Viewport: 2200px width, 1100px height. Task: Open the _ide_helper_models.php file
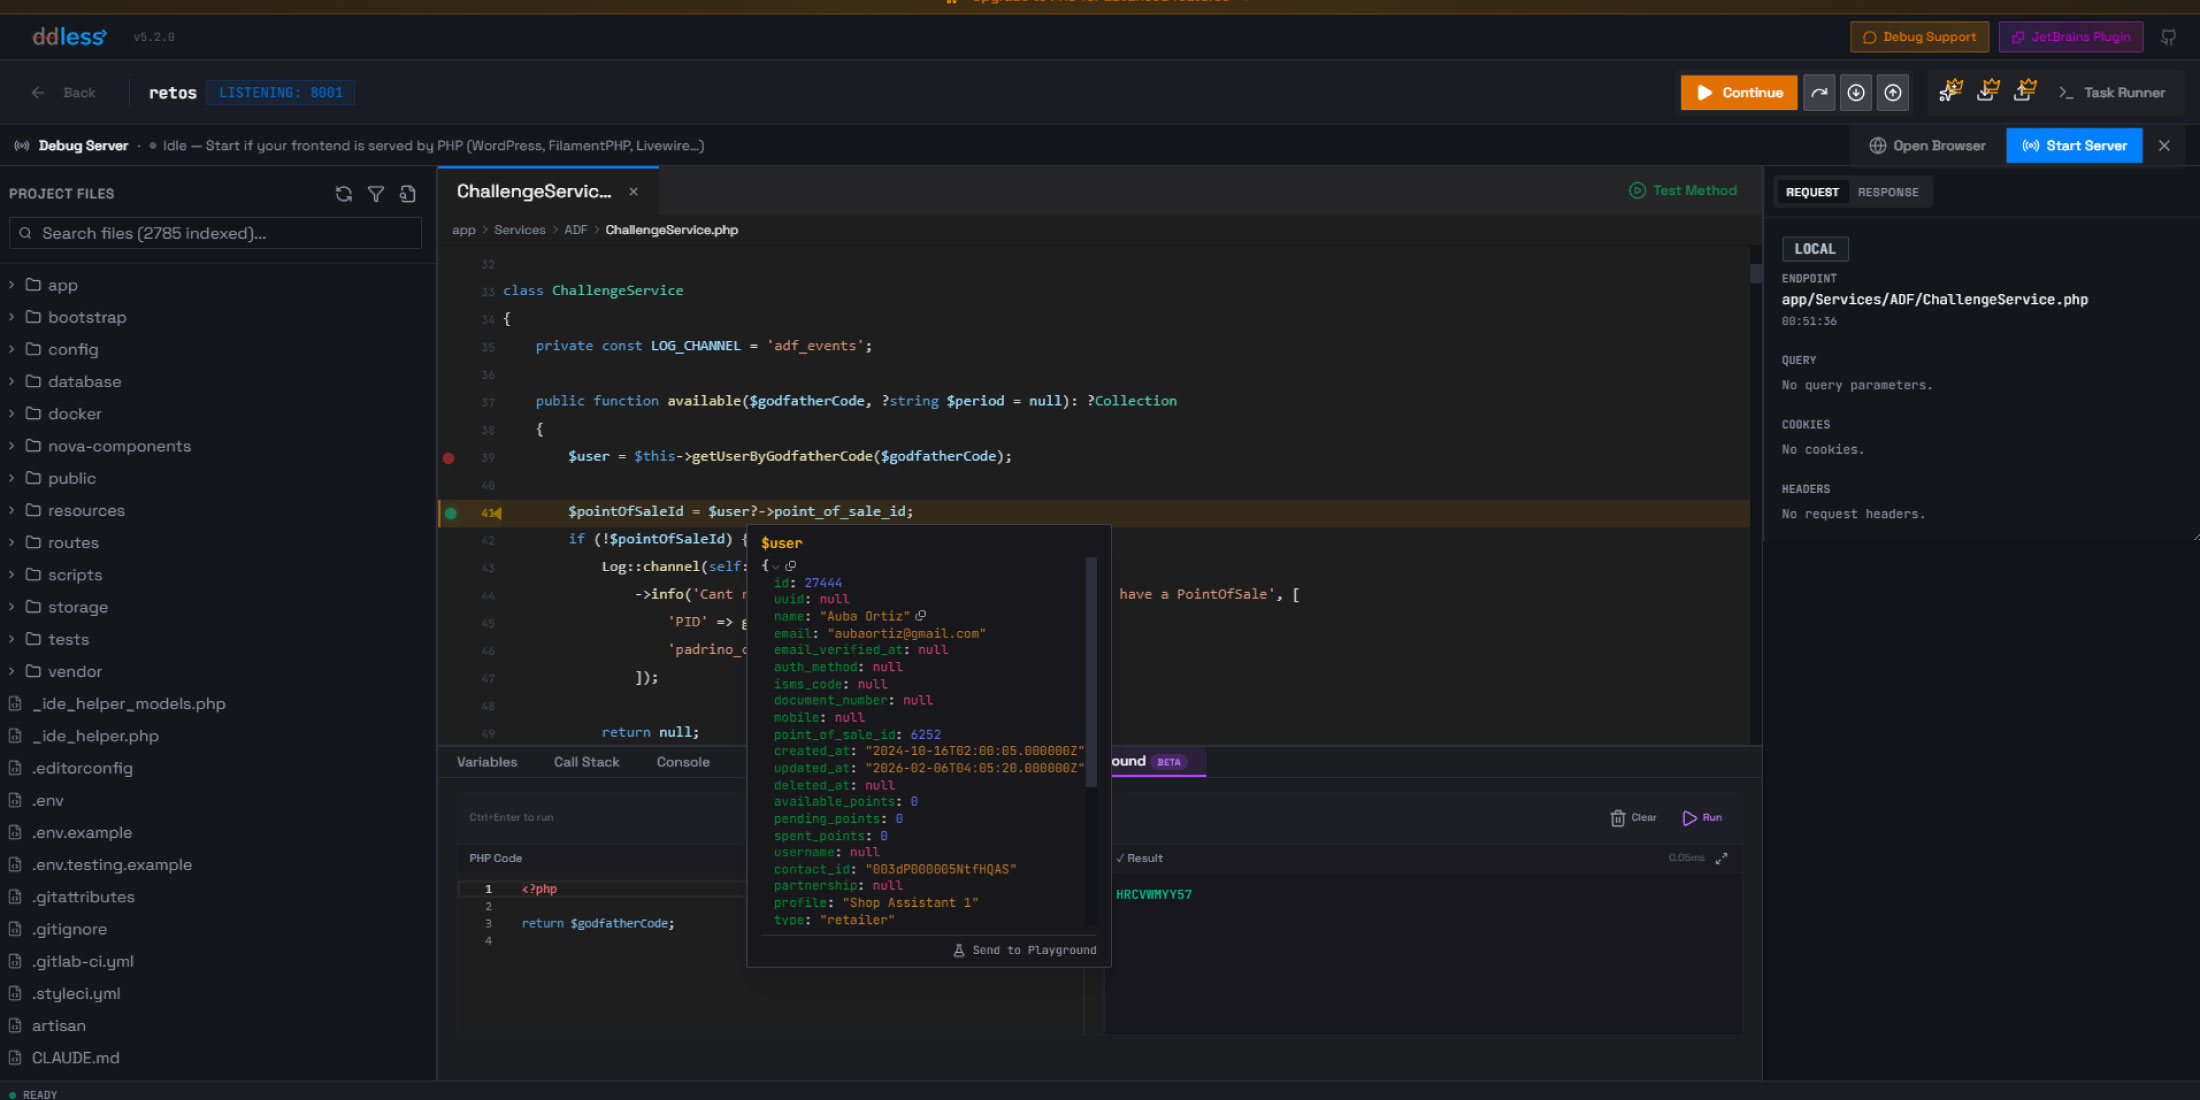(128, 704)
